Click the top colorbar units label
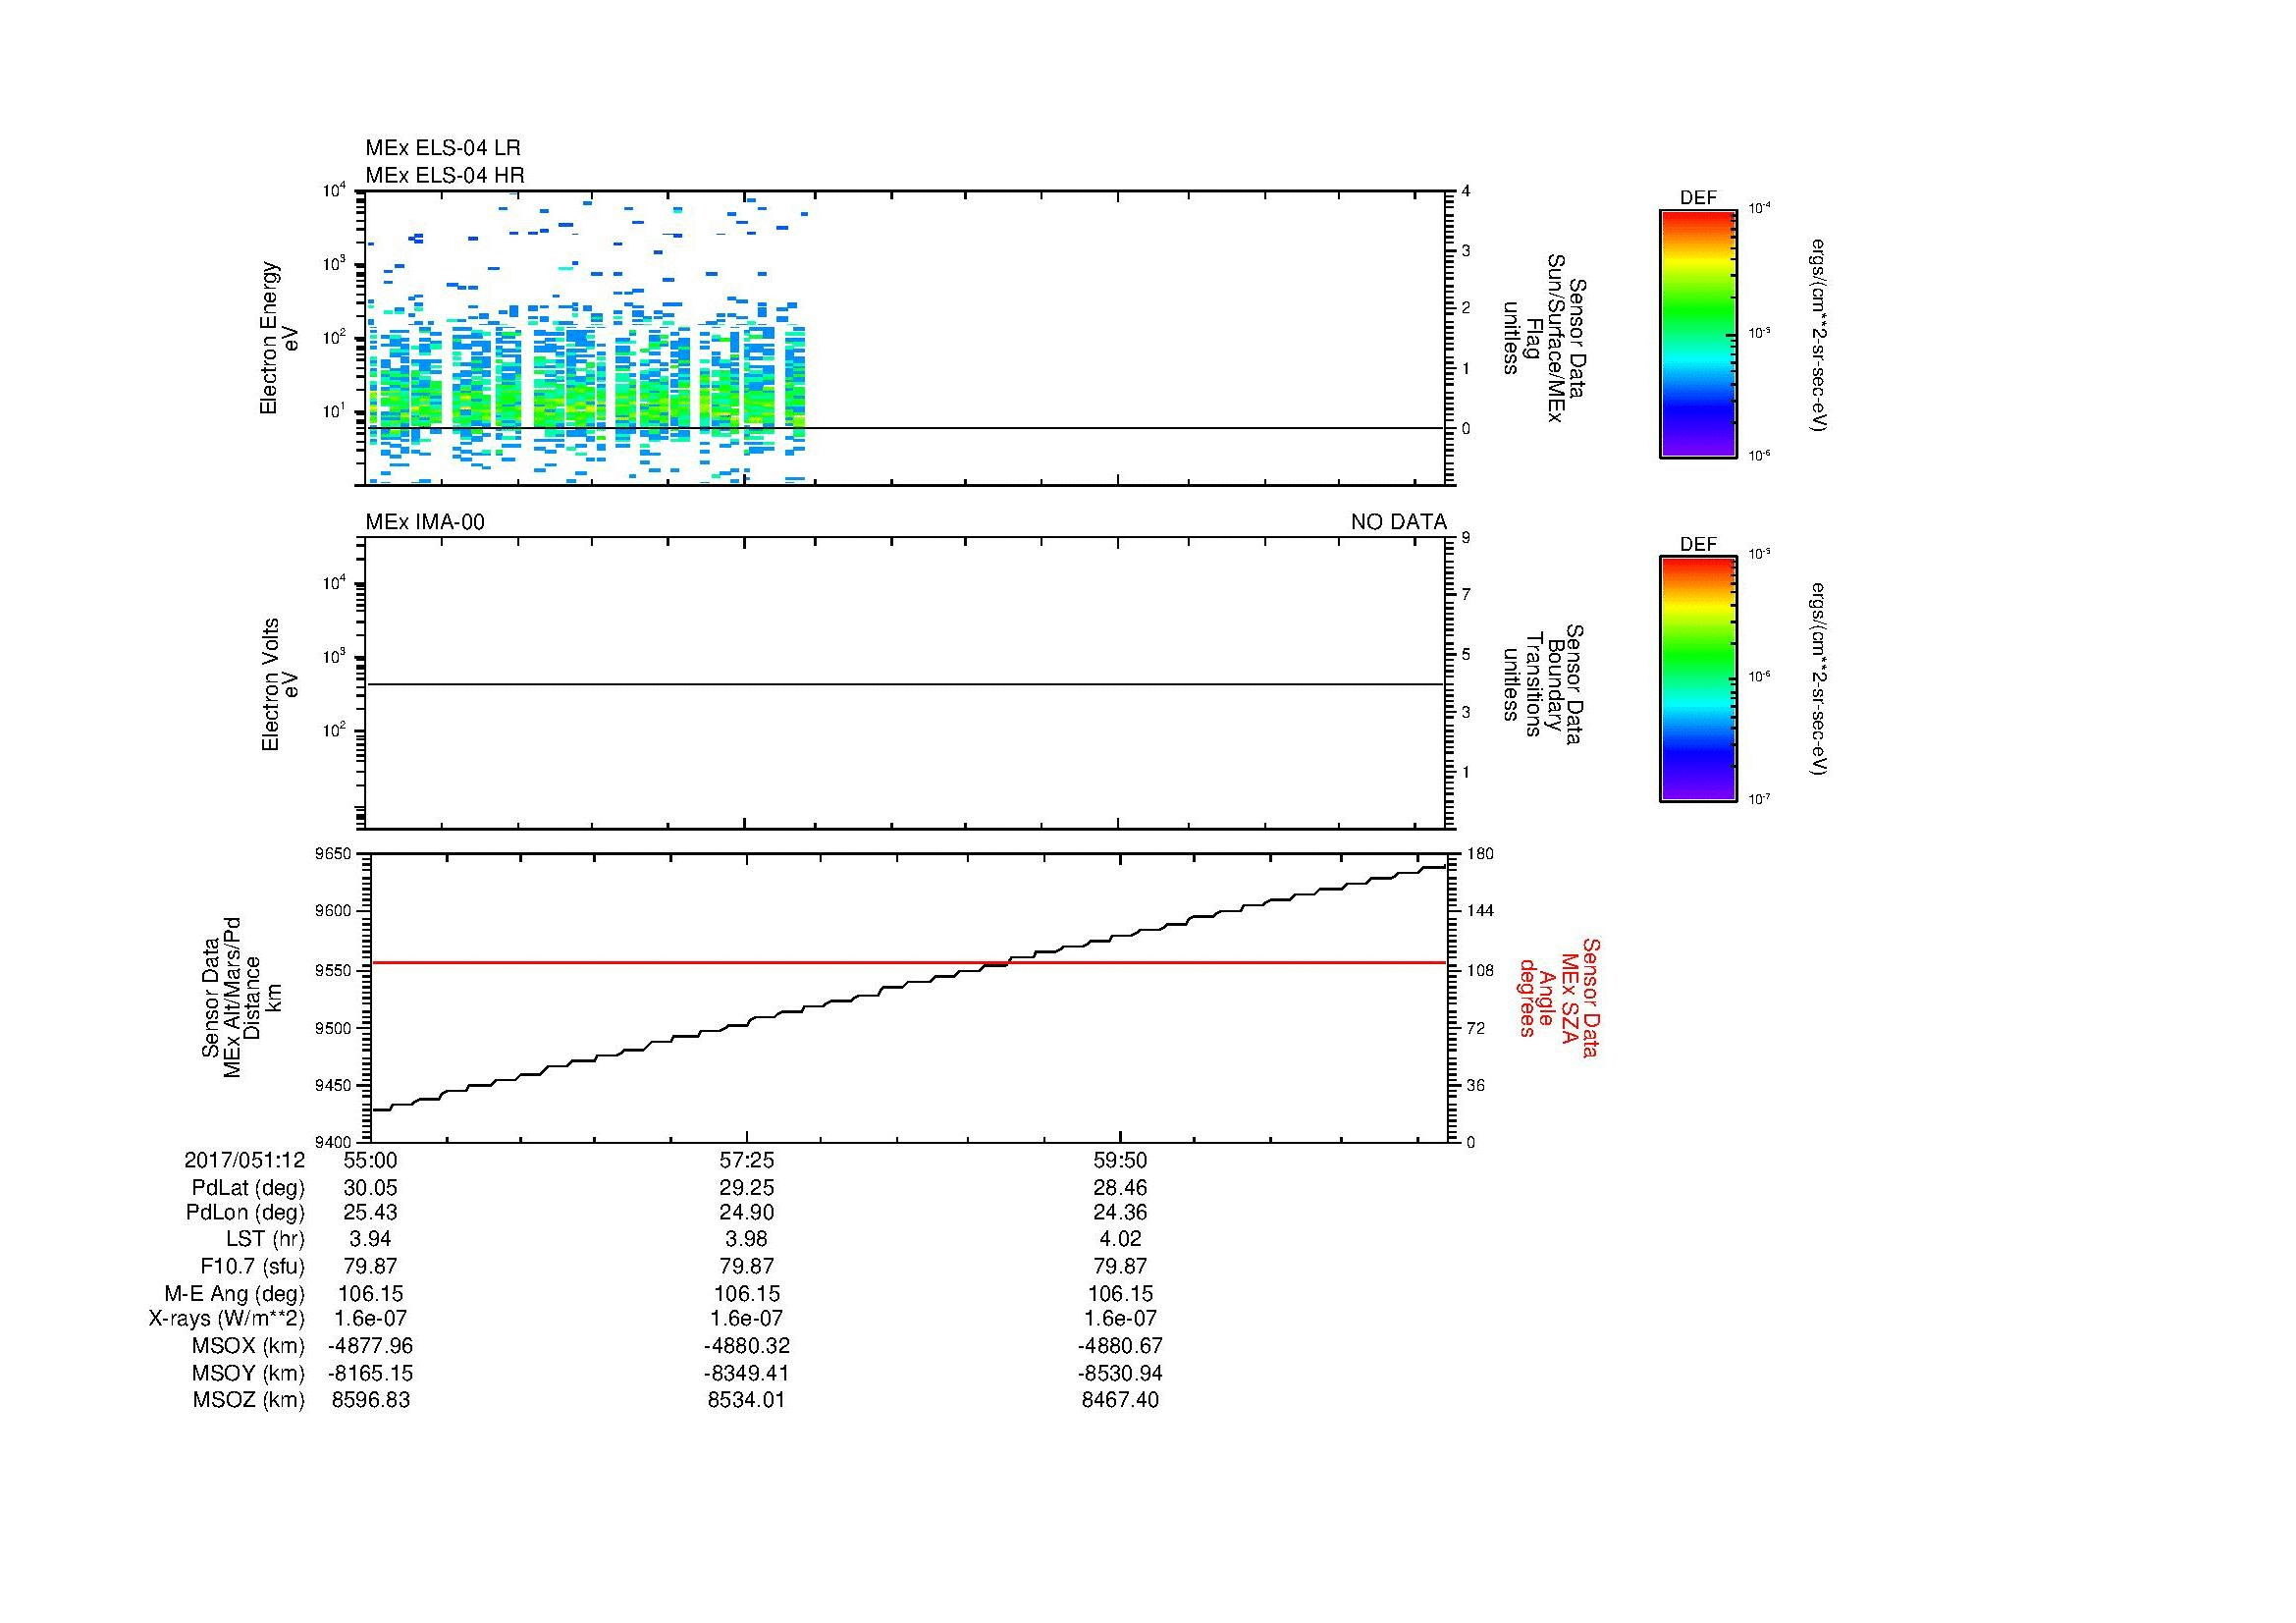 point(1819,334)
